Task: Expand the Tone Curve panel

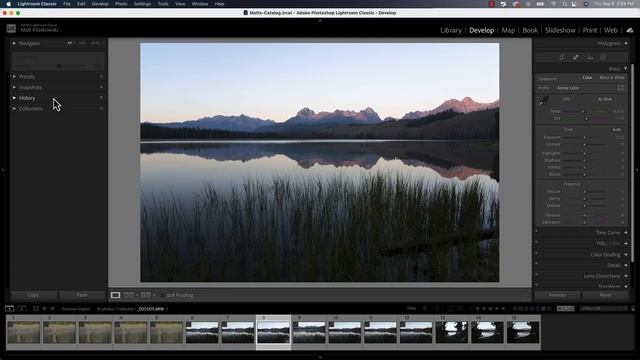Action: [625, 233]
